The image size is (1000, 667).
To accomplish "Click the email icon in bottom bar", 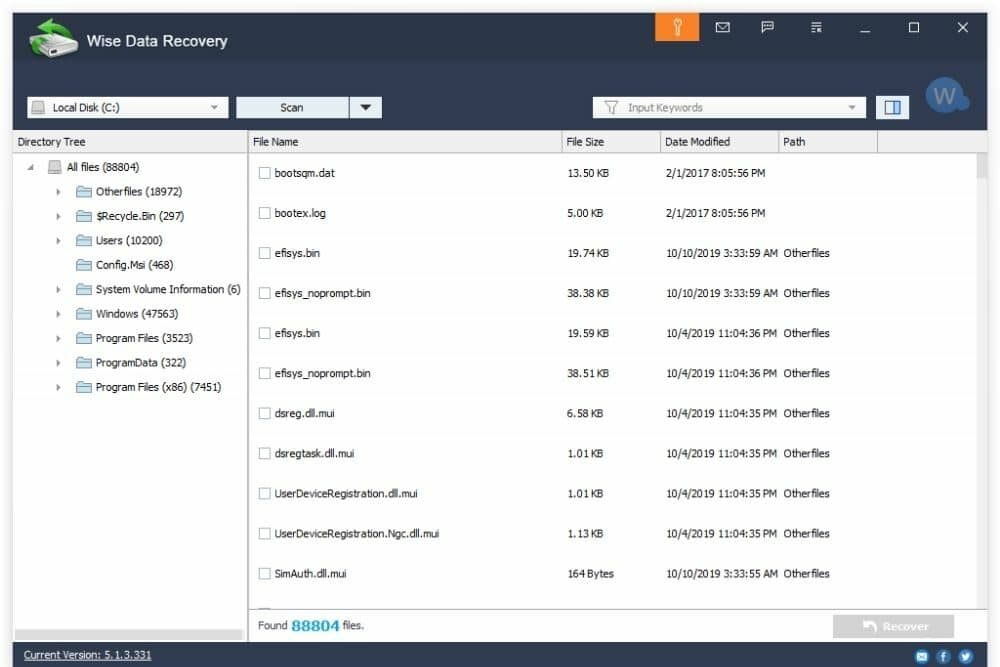I will pyautogui.click(x=922, y=656).
